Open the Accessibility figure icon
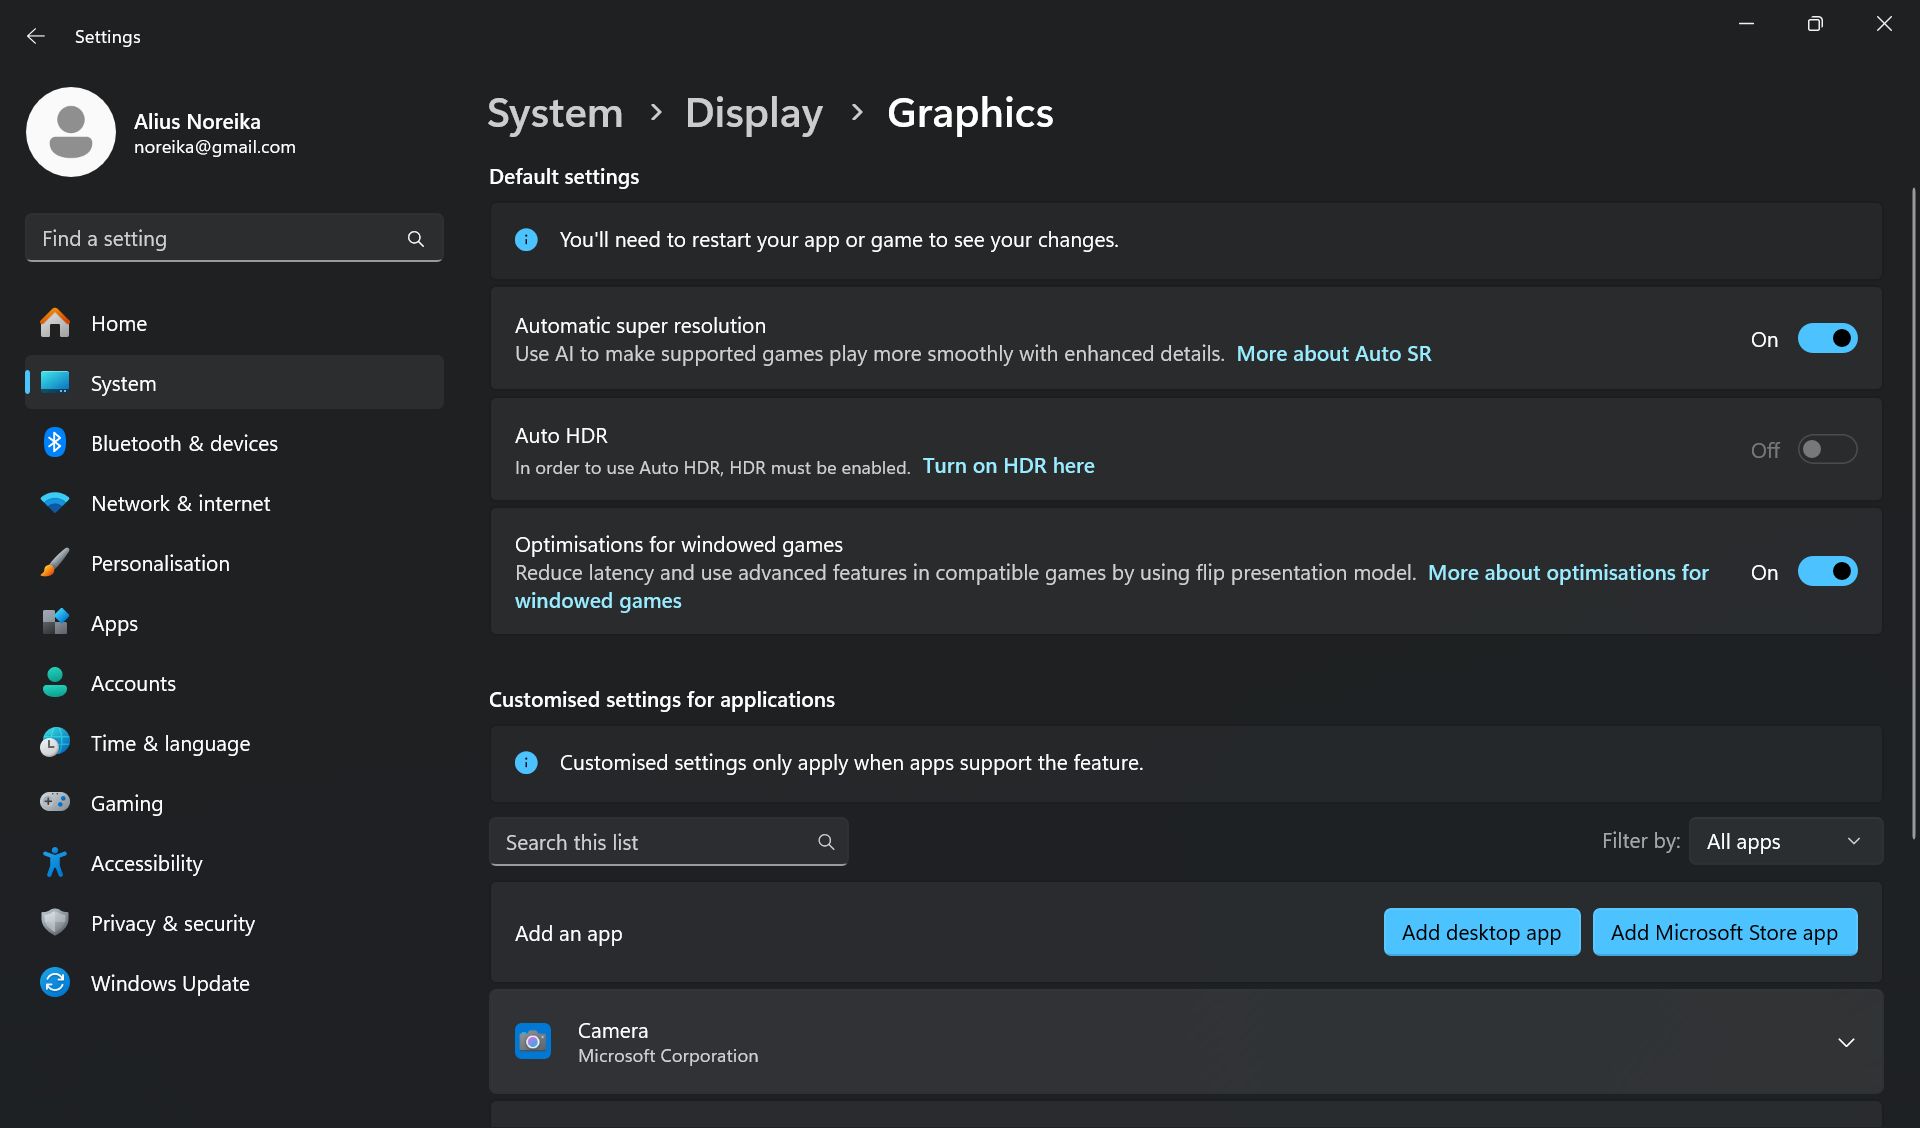This screenshot has height=1128, width=1920. [55, 862]
